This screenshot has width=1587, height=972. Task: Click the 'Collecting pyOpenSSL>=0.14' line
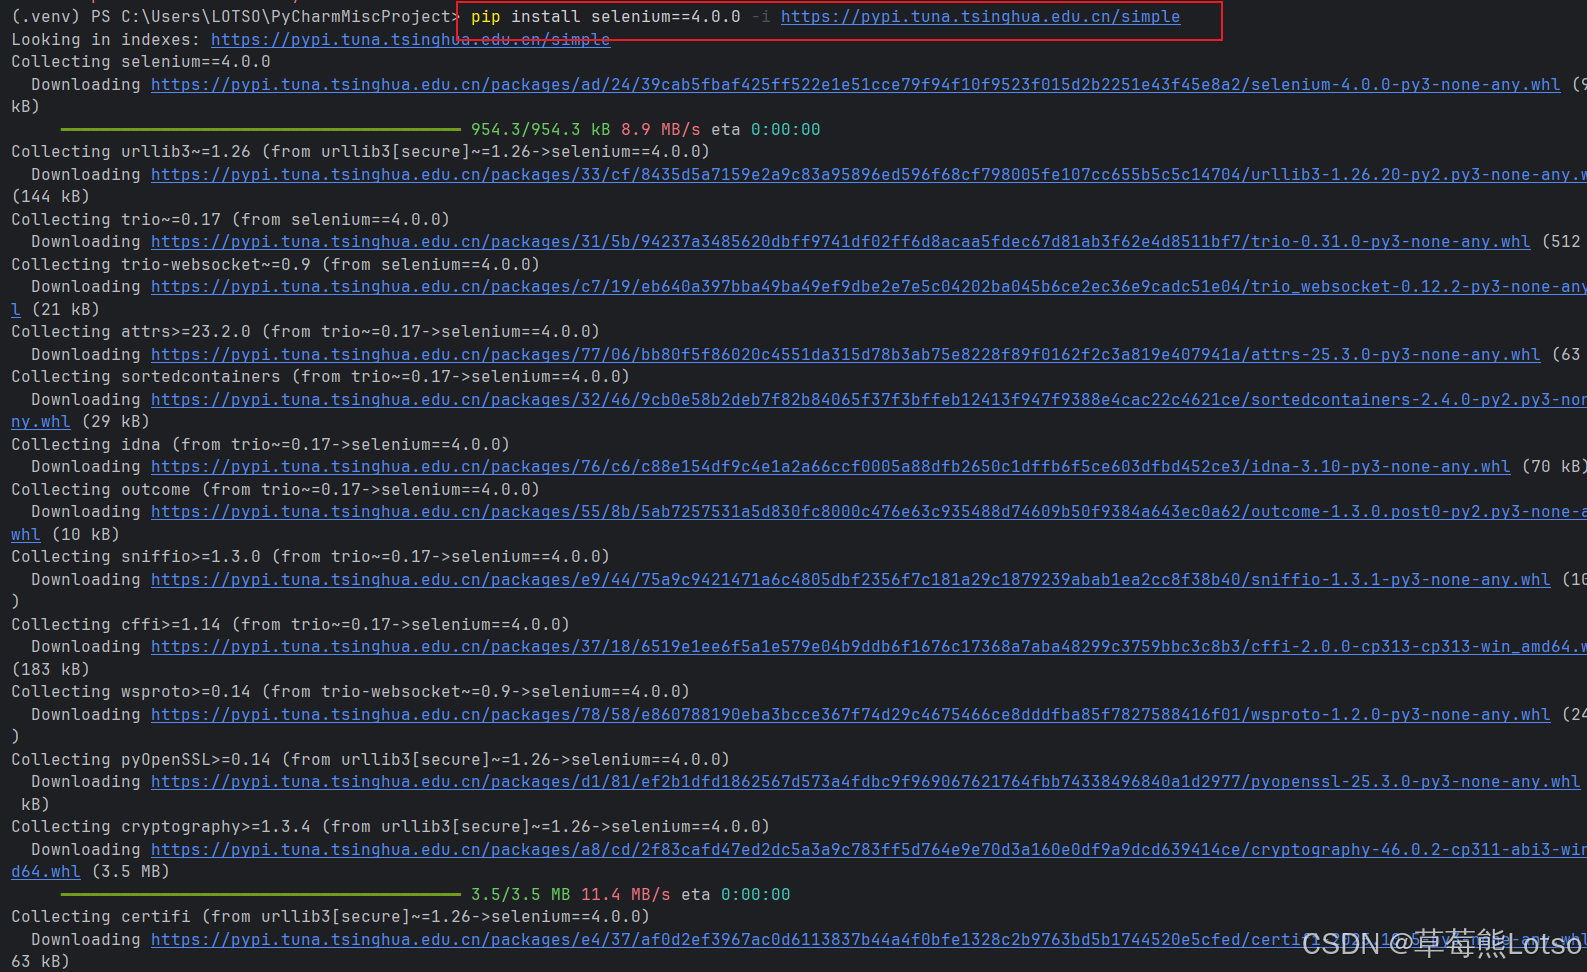point(370,760)
